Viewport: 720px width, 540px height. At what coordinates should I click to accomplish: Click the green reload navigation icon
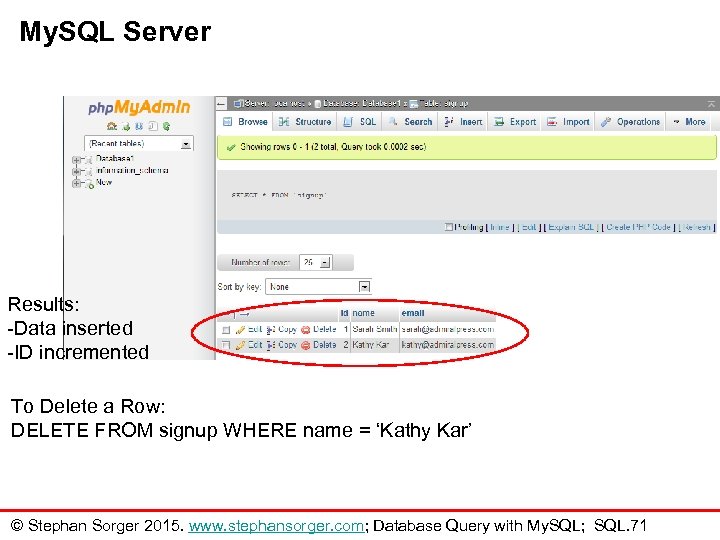(x=166, y=126)
